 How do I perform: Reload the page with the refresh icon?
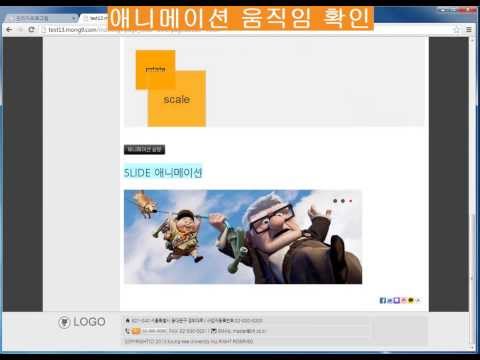coord(31,30)
